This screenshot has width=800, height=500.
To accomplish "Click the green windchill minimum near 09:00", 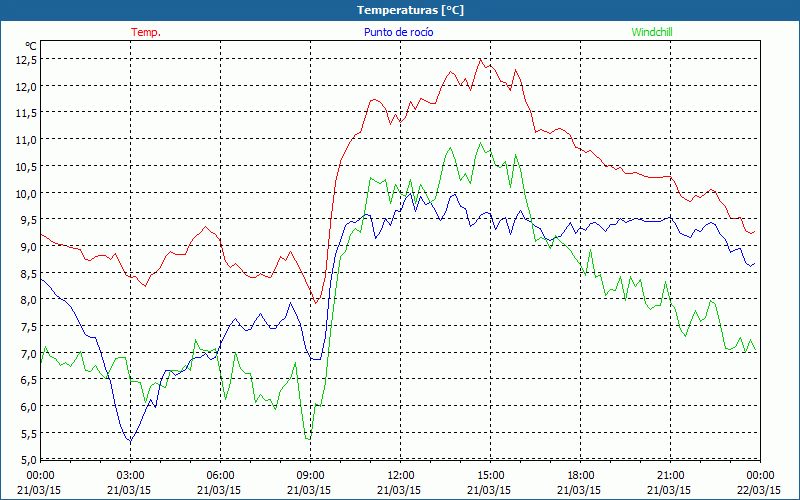I will pos(308,439).
